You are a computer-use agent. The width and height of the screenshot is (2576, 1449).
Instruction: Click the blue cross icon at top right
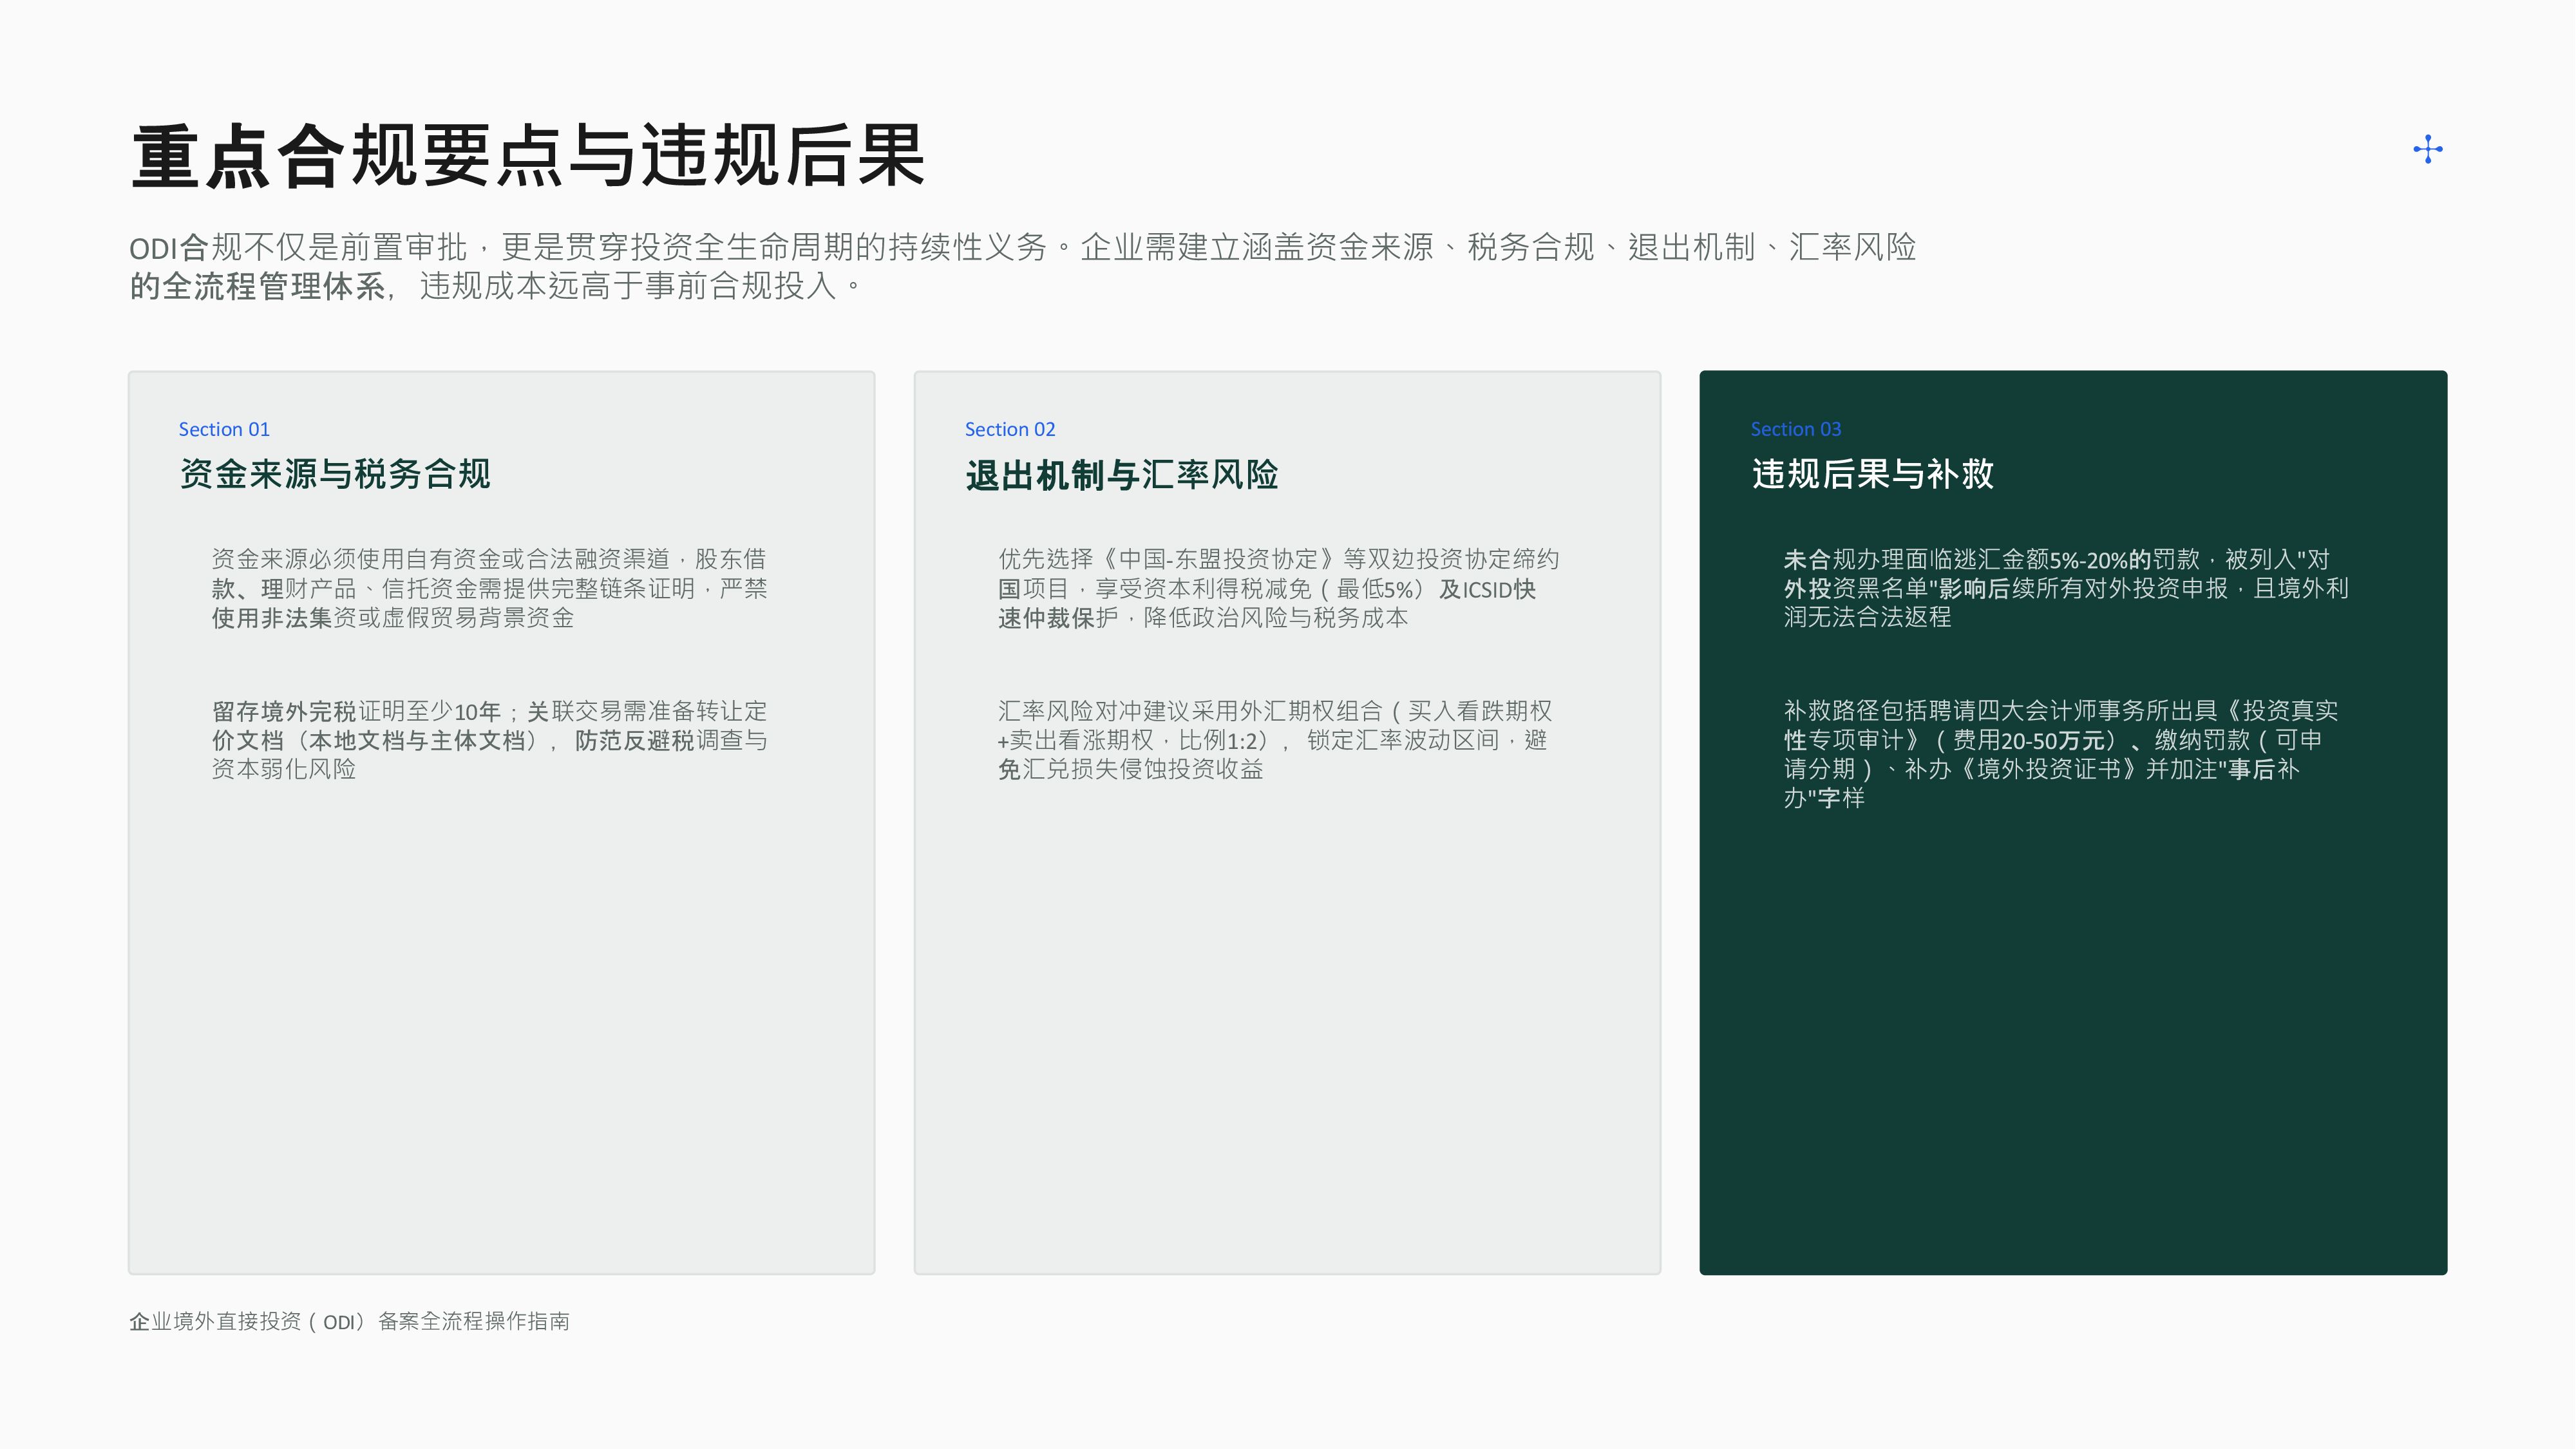tap(2427, 150)
